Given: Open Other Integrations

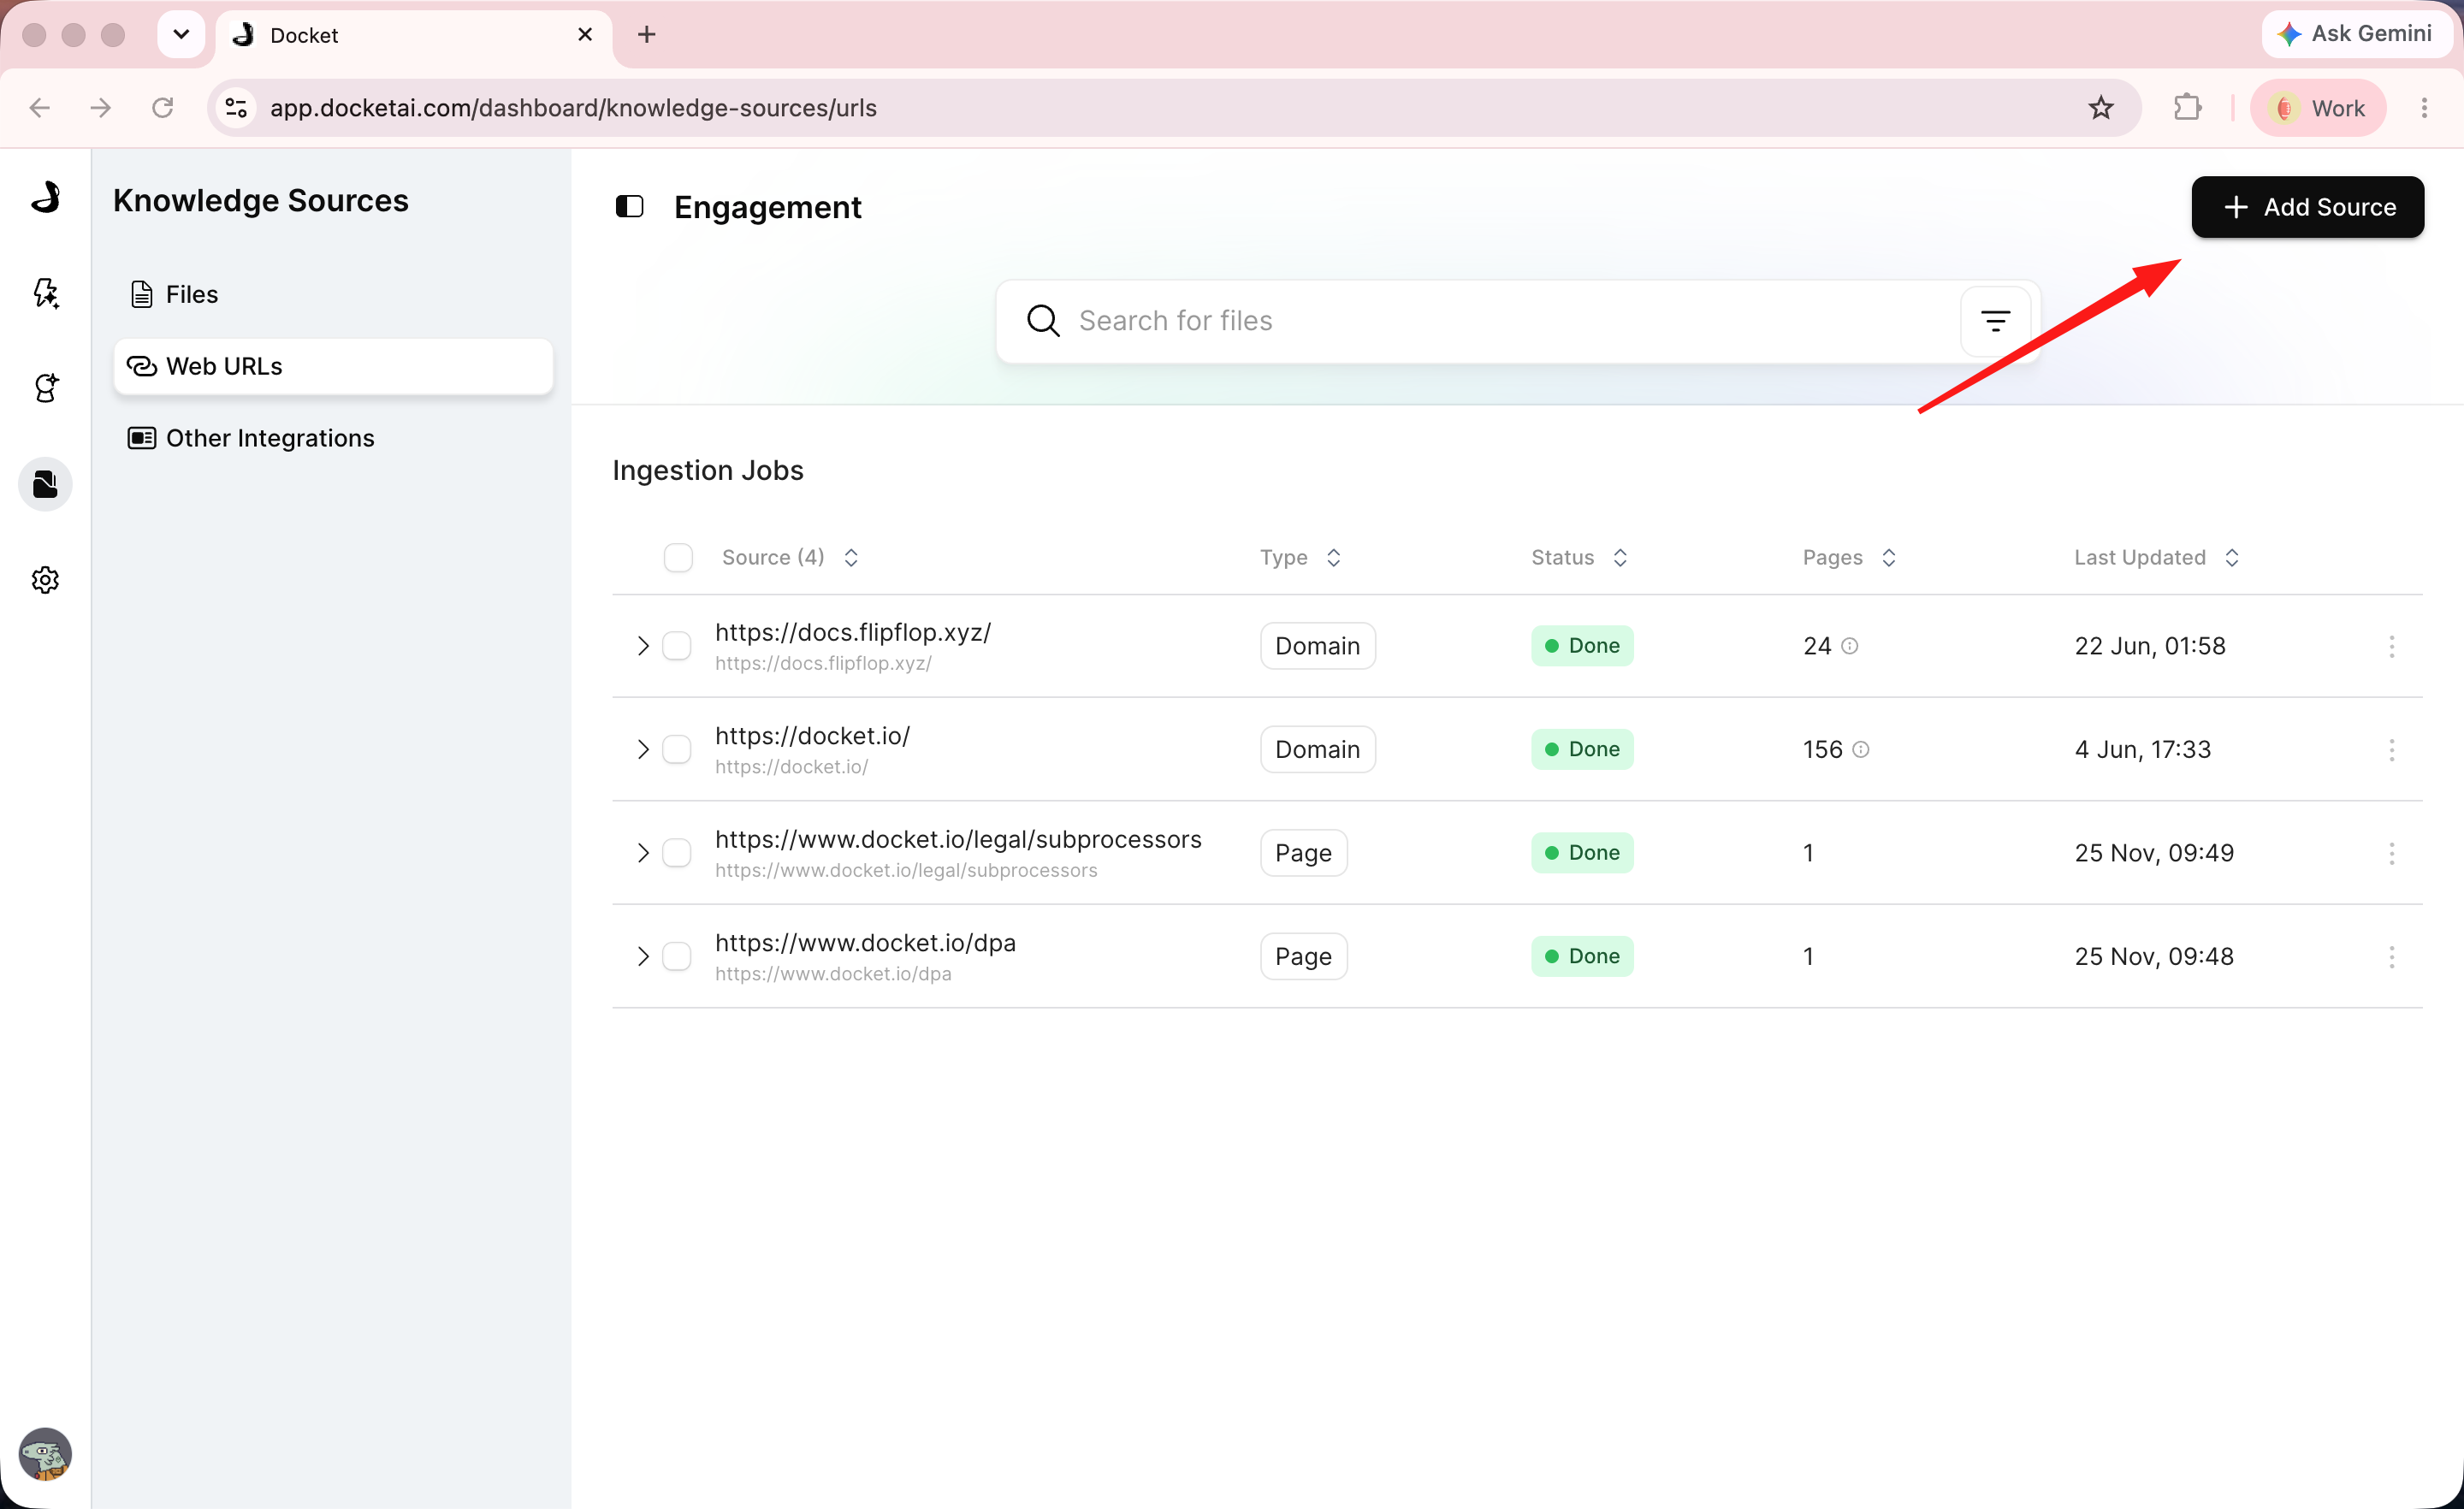Looking at the screenshot, I should click(x=333, y=438).
